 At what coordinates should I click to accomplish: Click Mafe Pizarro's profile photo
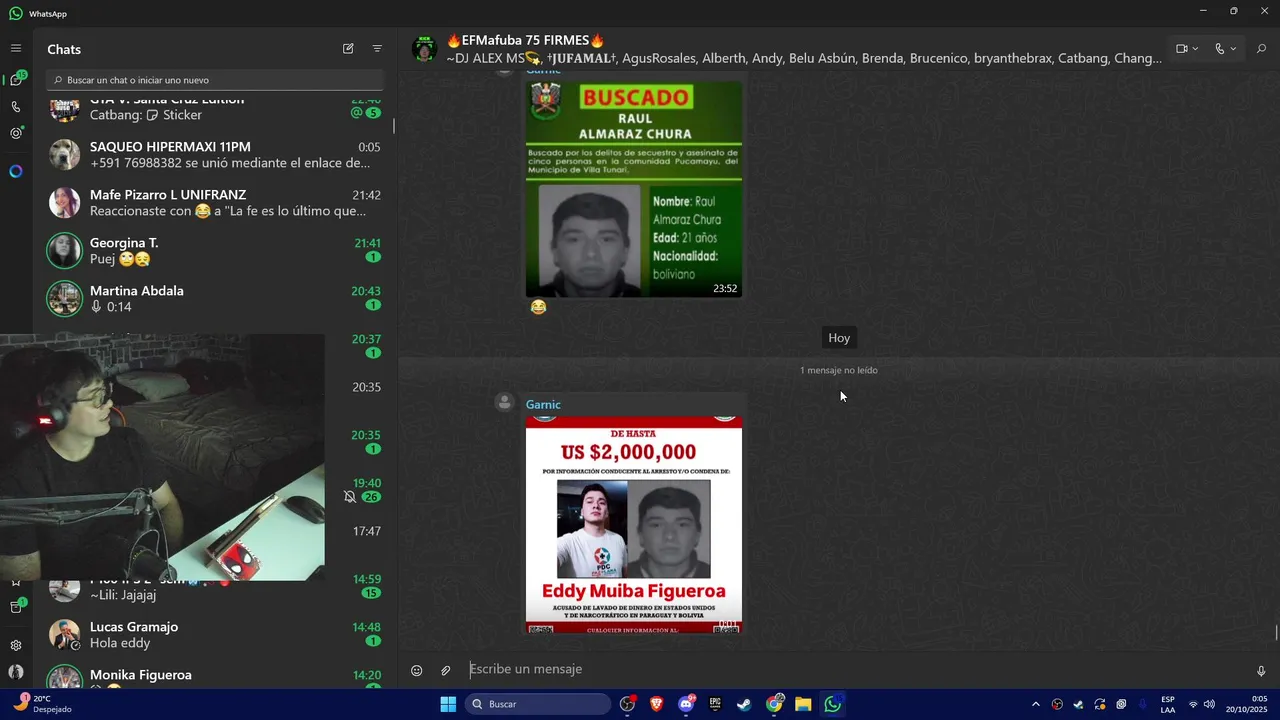point(65,202)
